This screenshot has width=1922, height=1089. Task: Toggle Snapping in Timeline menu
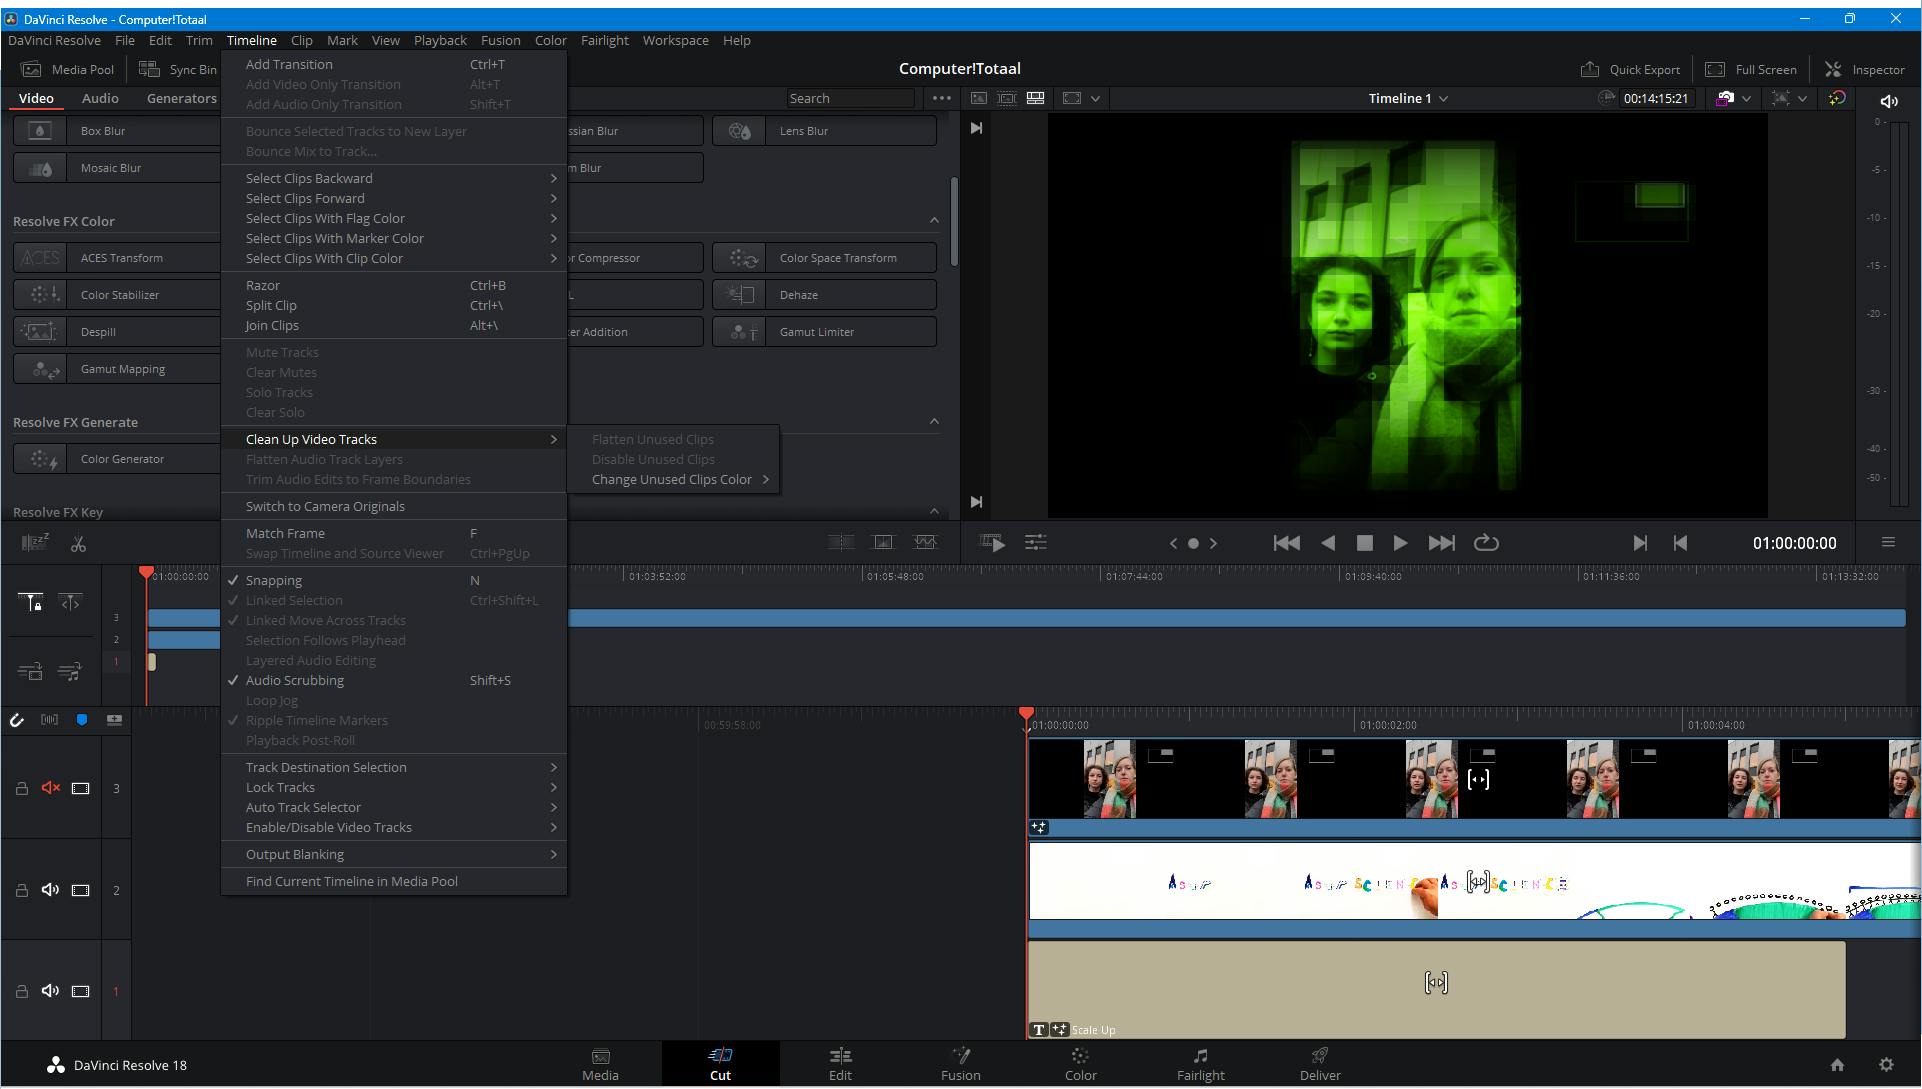(x=273, y=581)
